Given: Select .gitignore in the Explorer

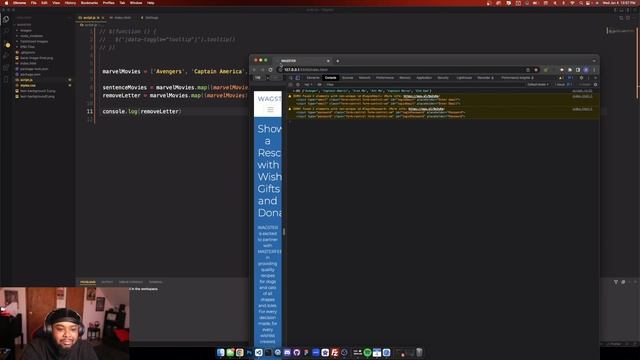Looking at the screenshot, I should click(x=28, y=52).
